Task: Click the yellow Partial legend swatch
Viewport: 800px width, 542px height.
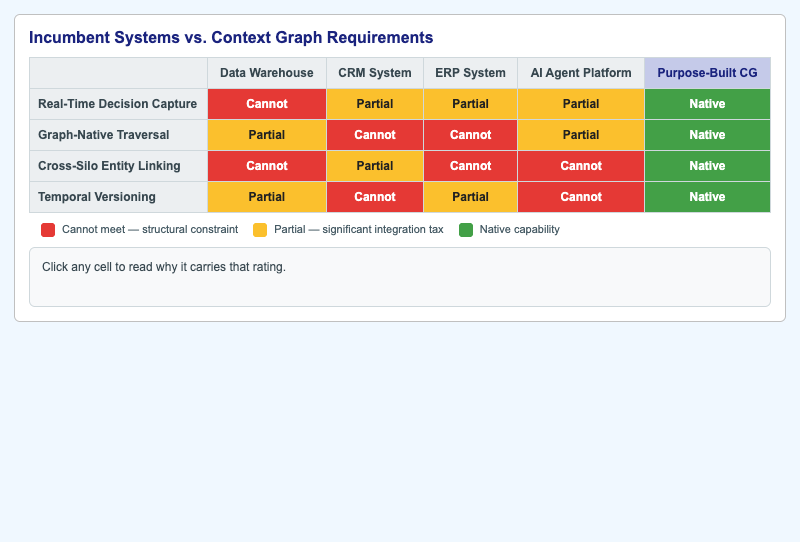Action: 260,230
